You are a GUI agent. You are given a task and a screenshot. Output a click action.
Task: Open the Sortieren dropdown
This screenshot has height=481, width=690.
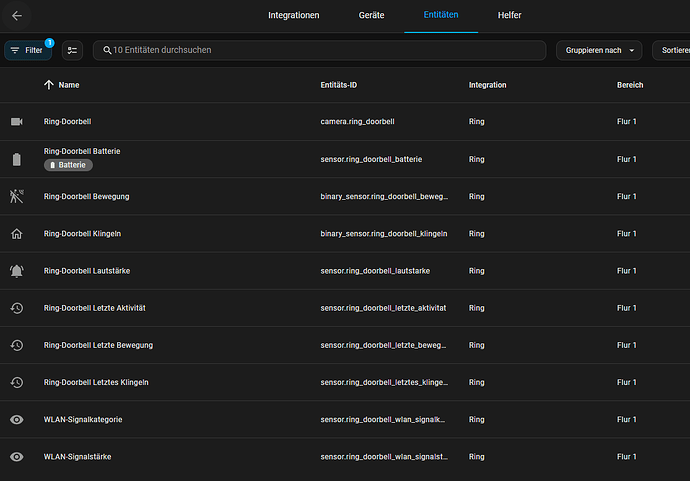670,50
